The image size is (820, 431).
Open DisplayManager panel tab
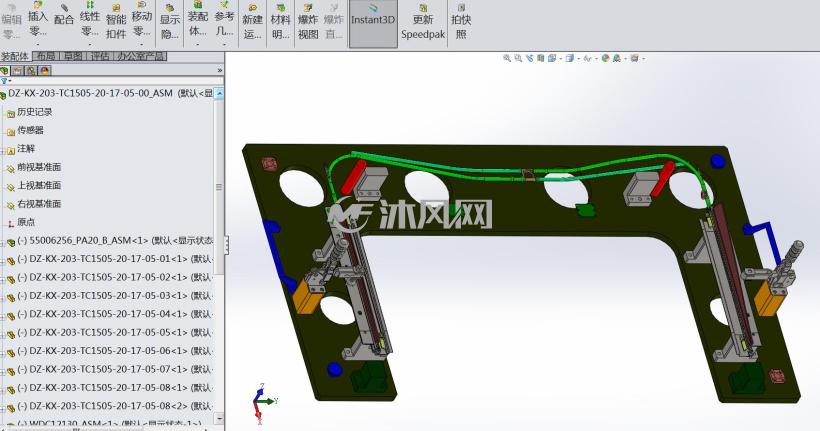click(45, 70)
